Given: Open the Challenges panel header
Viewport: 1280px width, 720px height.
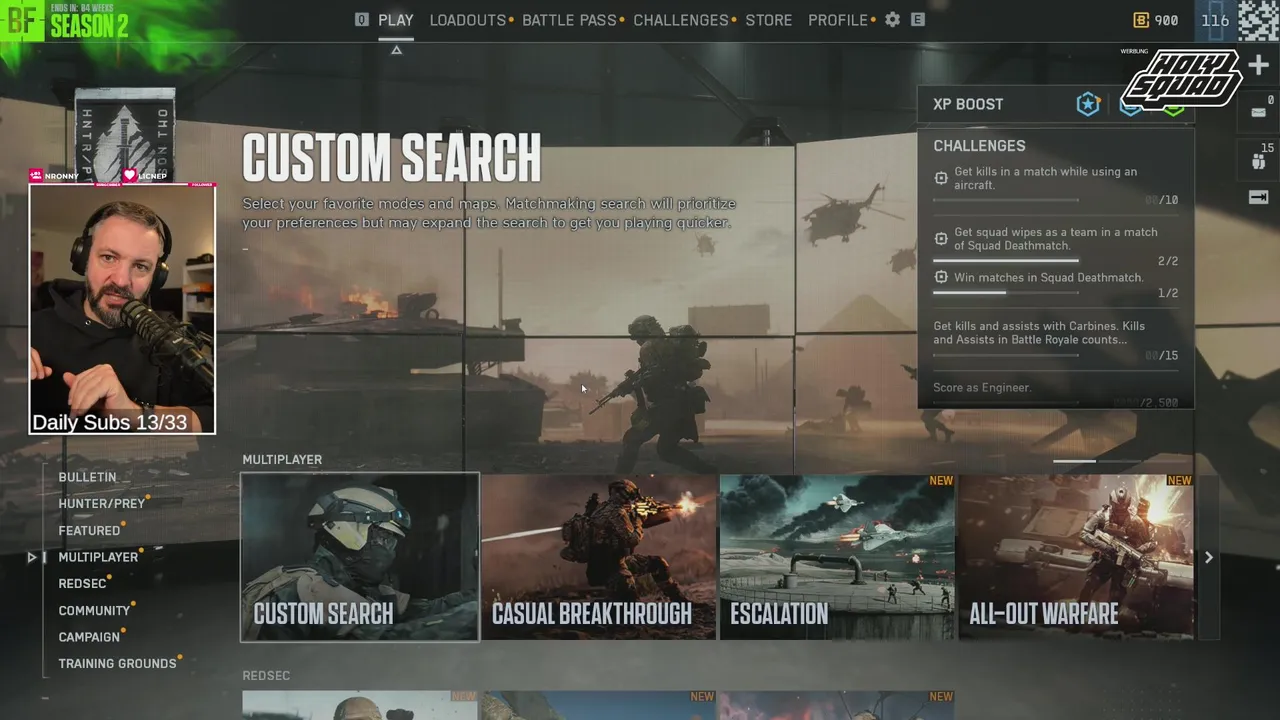Looking at the screenshot, I should 979,146.
